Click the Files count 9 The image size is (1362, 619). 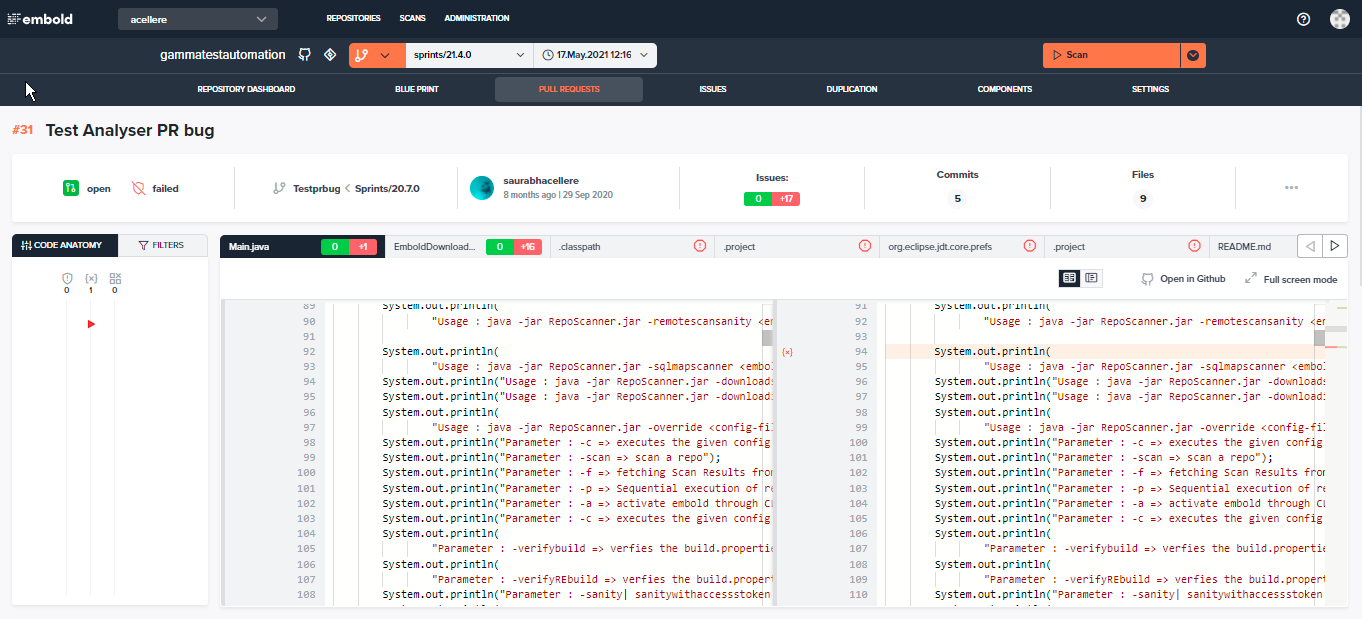(1143, 199)
